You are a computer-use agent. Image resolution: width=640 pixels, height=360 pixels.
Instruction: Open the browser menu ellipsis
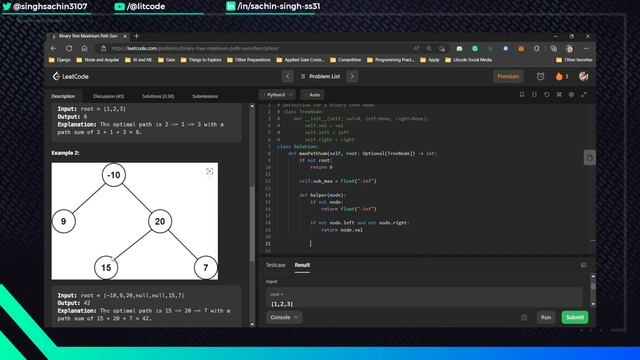[x=586, y=48]
